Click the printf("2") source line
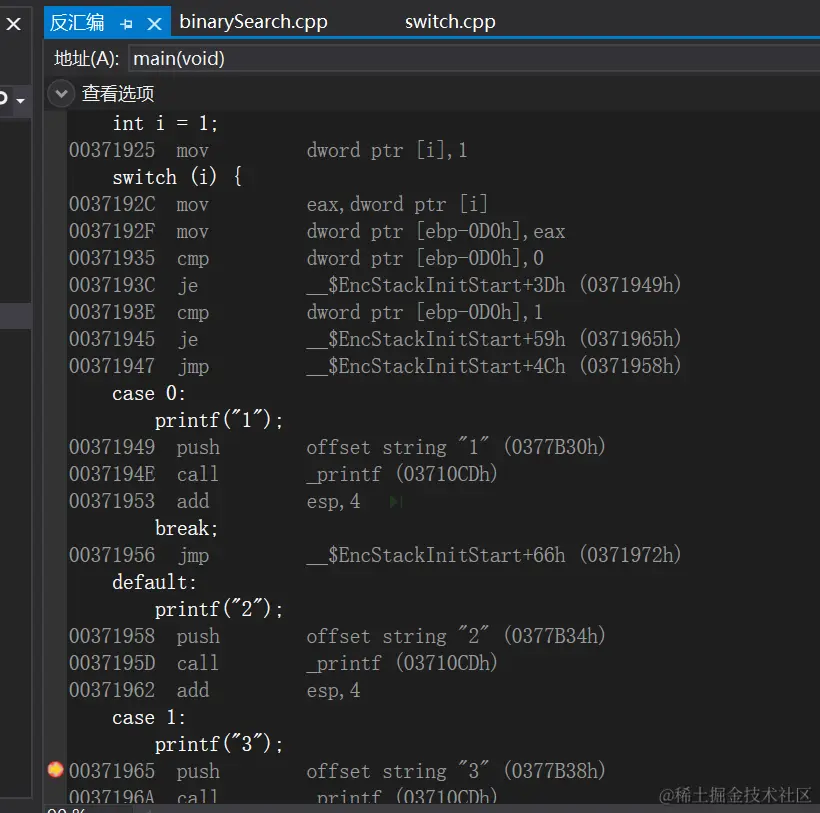Viewport: 820px width, 813px height. click(x=219, y=609)
